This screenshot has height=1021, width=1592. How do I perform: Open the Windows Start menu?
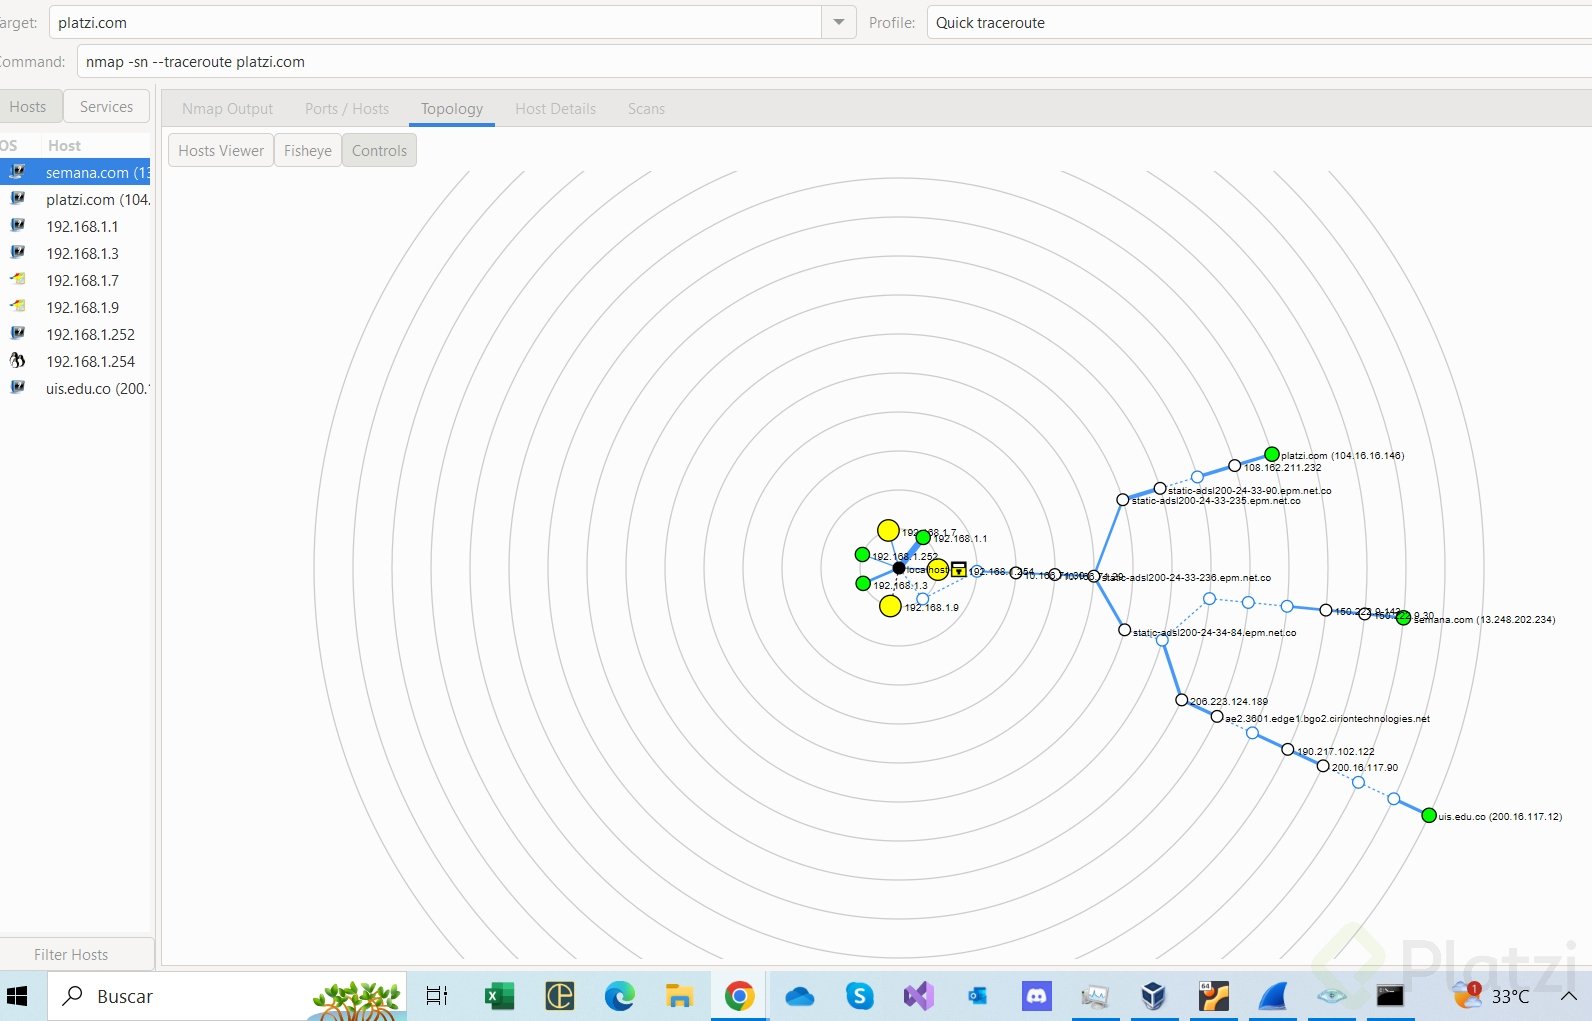pos(18,996)
